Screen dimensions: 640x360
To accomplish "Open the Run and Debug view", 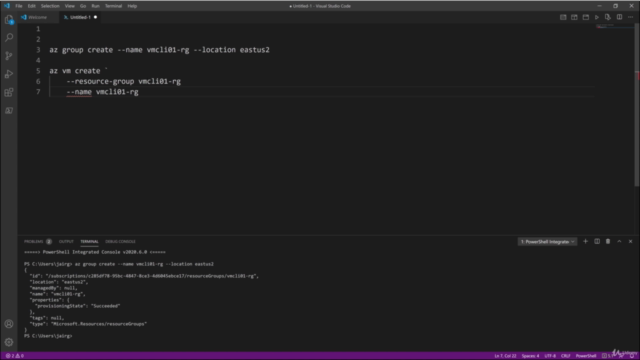I will (x=9, y=74).
